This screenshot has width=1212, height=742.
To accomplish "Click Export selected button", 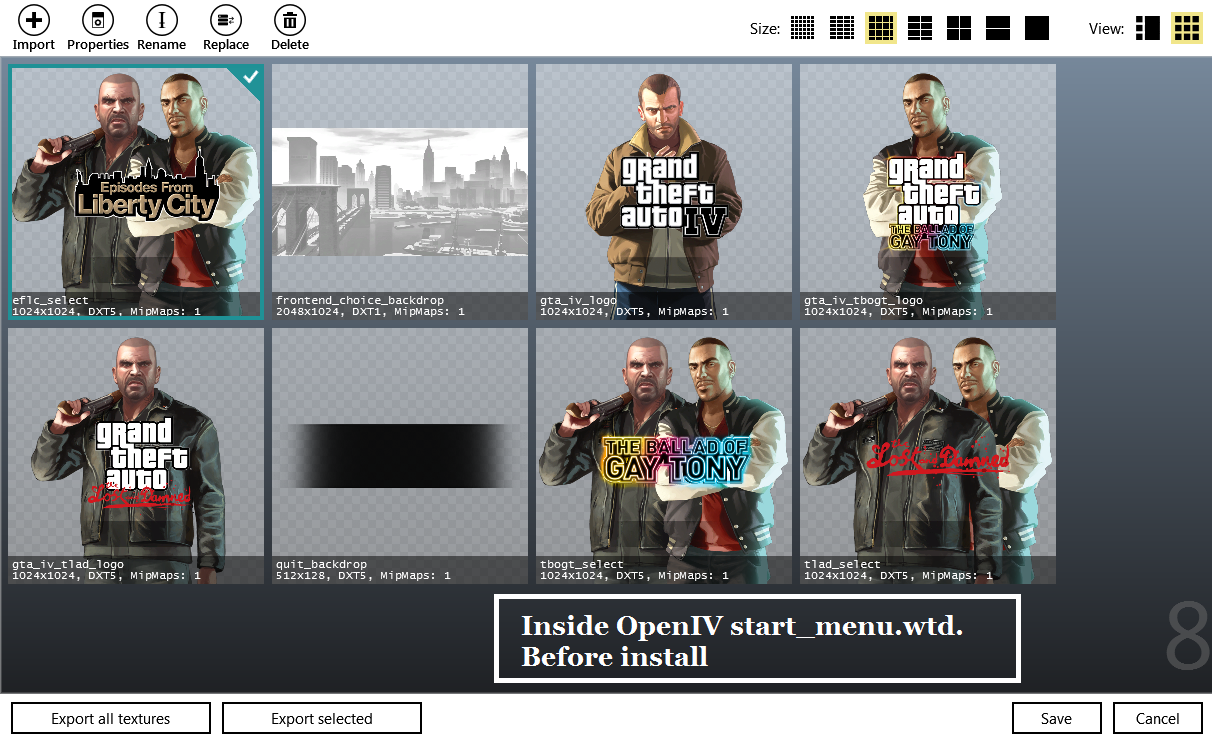I will pos(321,718).
